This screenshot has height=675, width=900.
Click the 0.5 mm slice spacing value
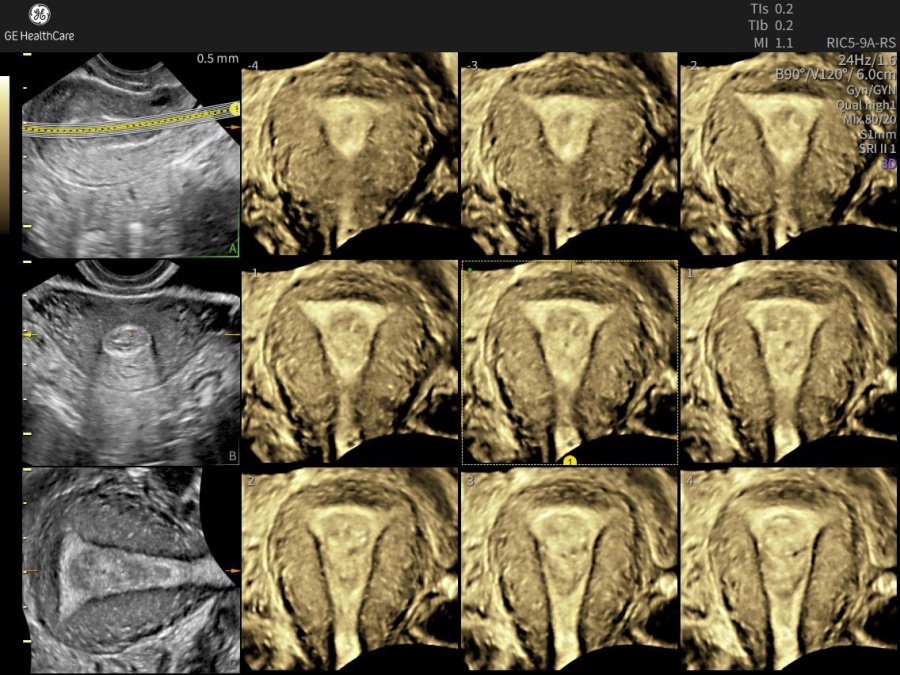217,59
